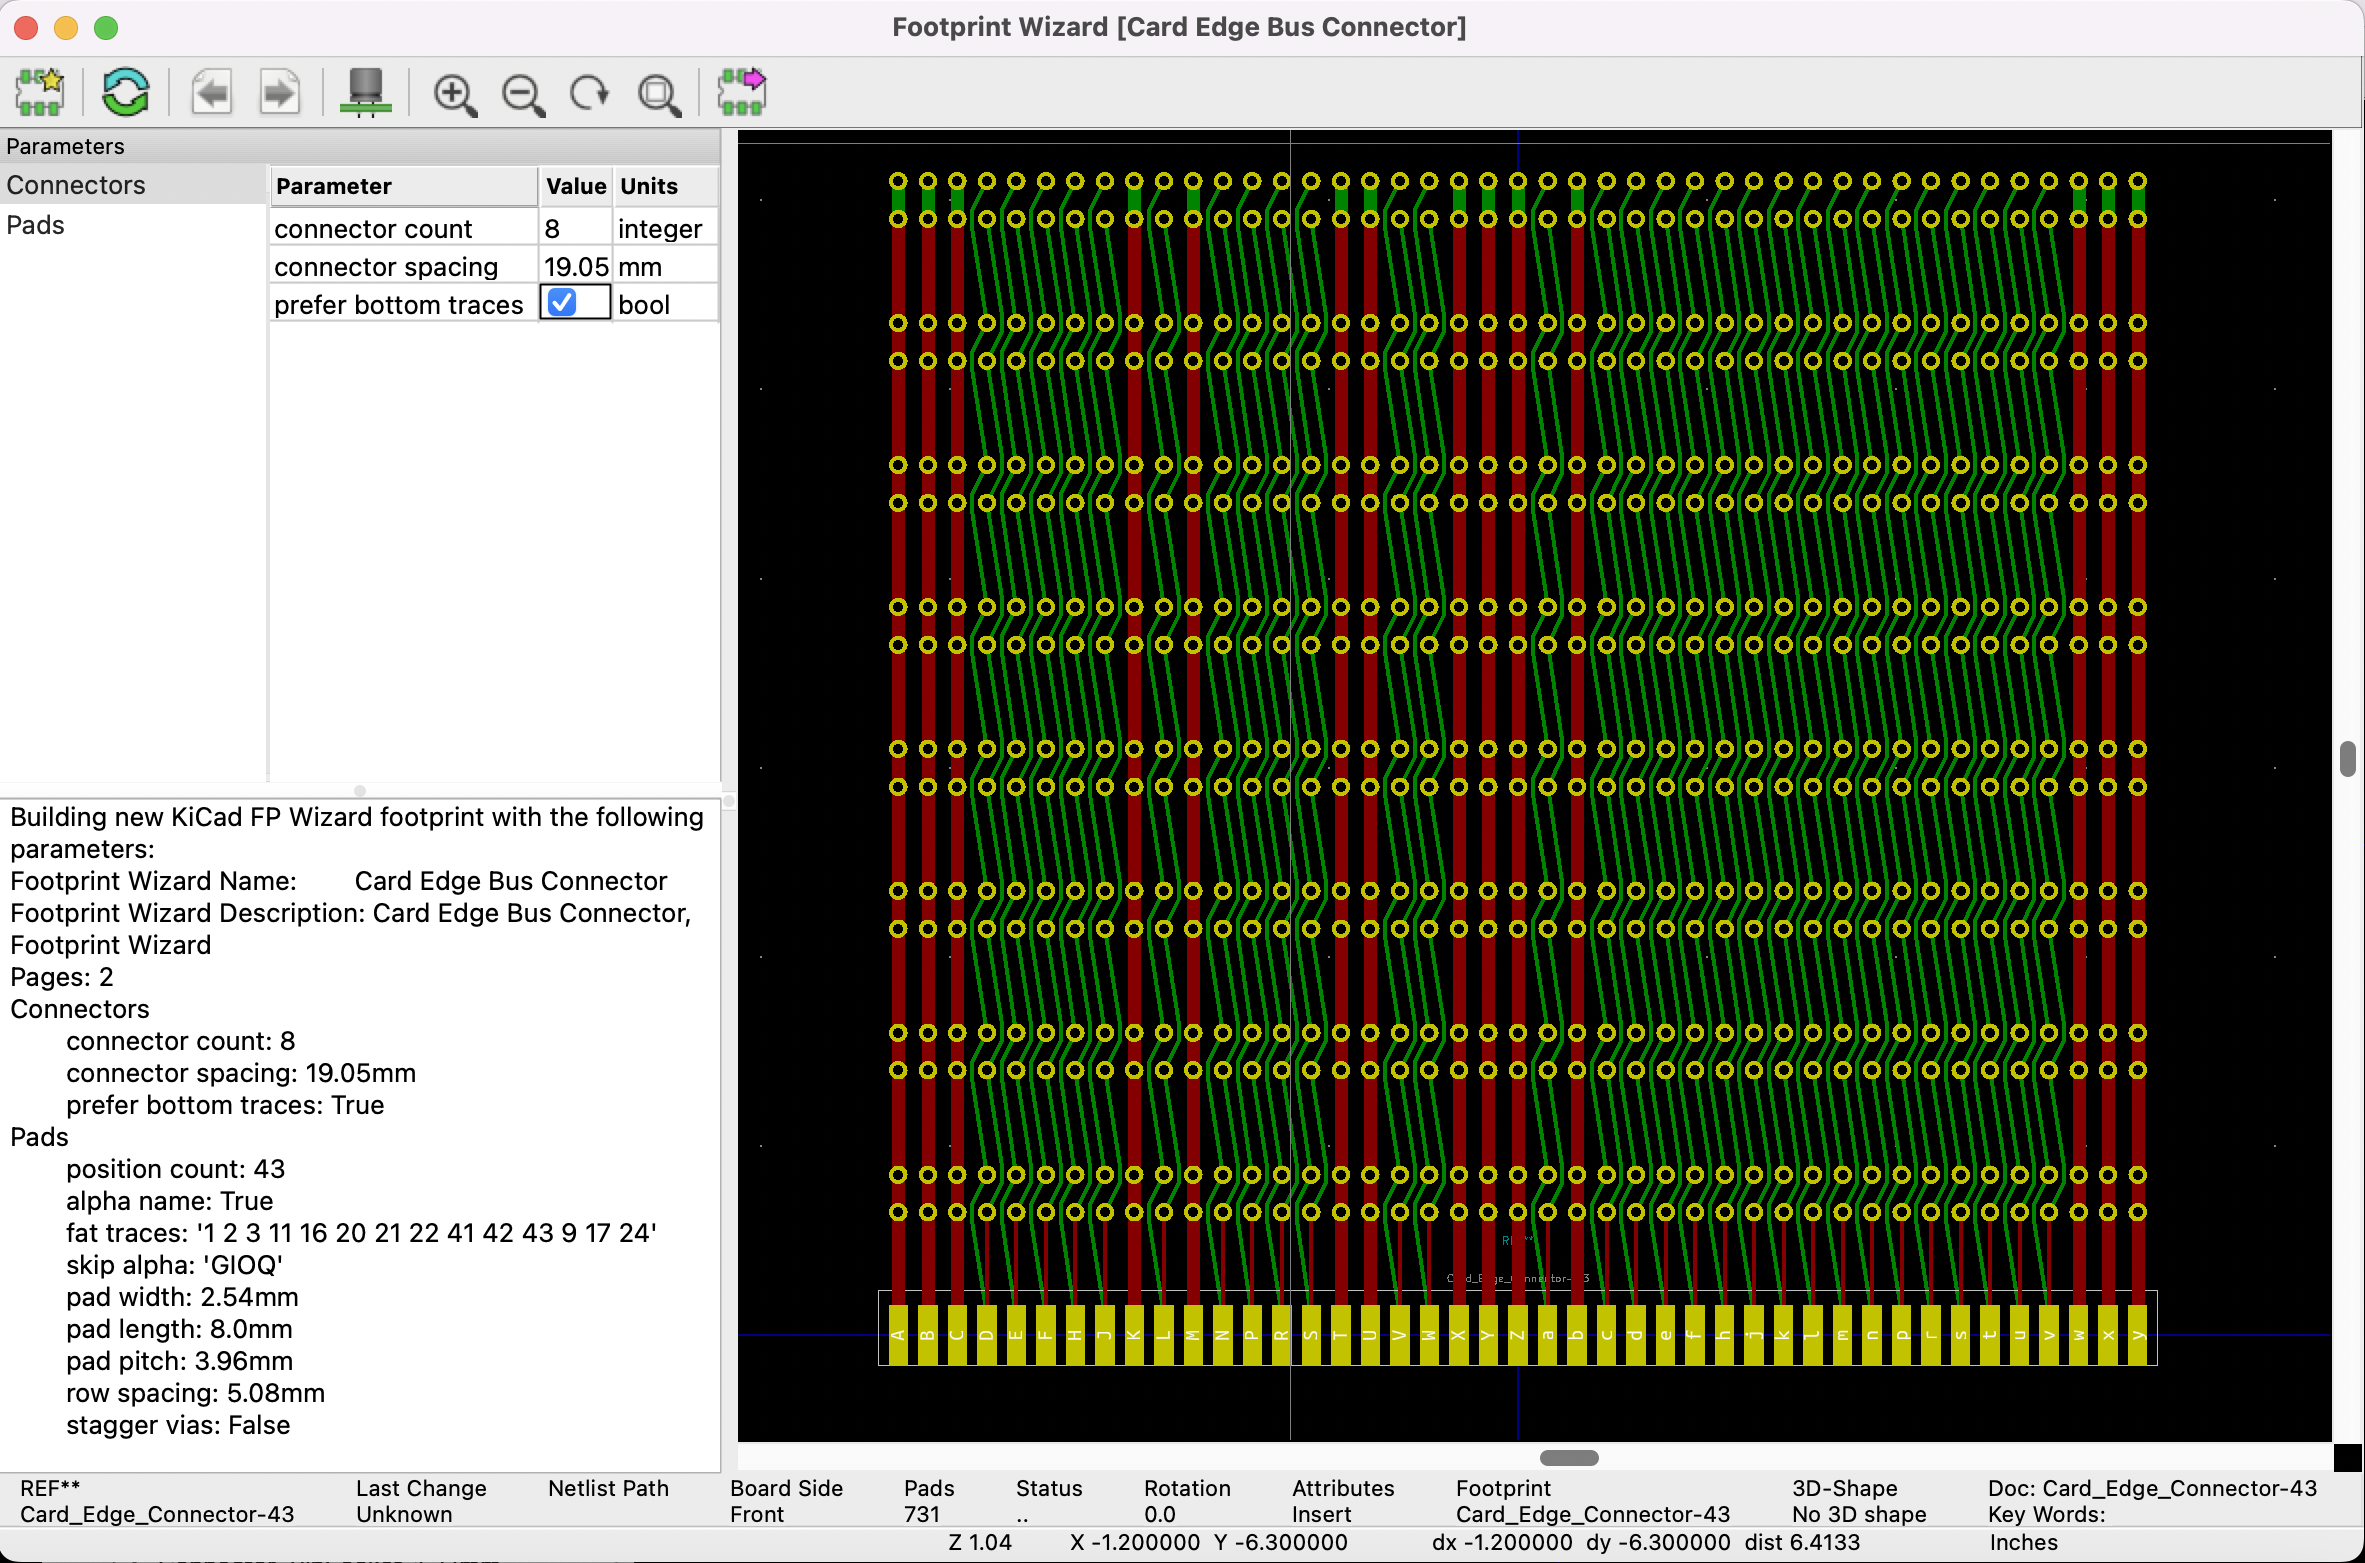Switch to the Pads parameter page
Viewport: 2365px width, 1563px height.
tap(36, 225)
